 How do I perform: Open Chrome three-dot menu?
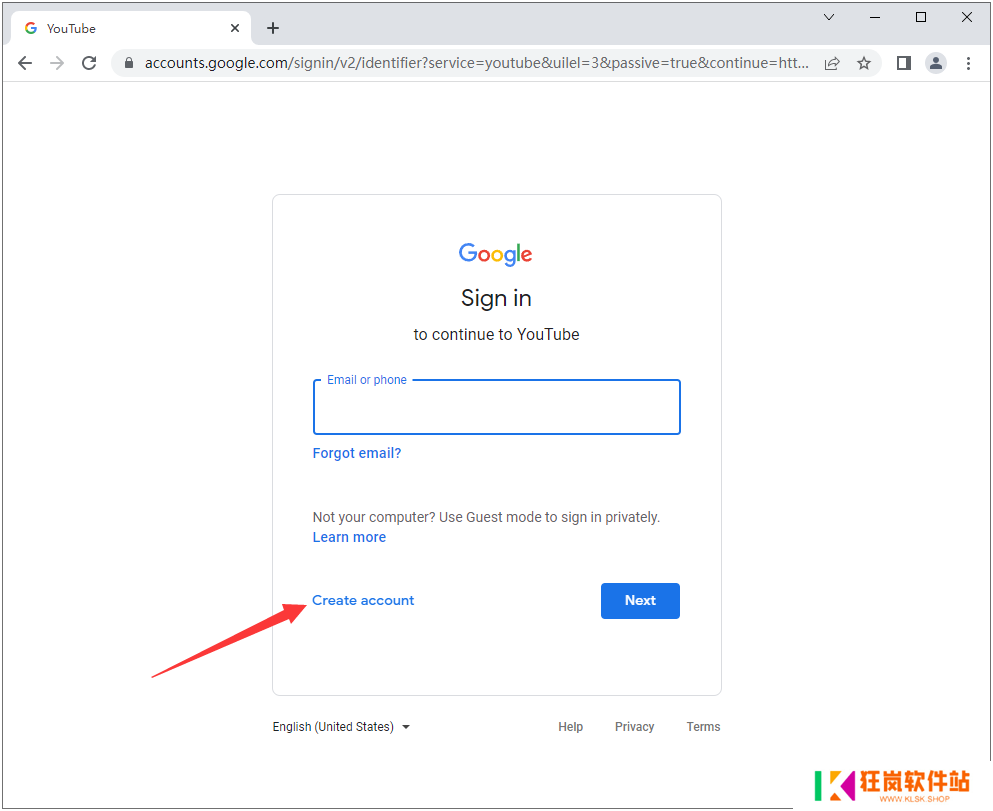968,63
